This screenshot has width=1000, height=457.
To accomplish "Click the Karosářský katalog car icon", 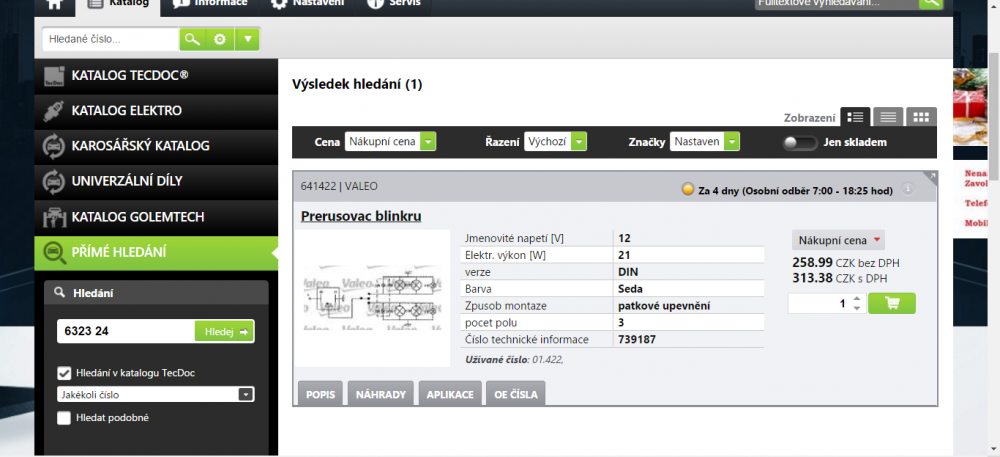I will point(54,146).
